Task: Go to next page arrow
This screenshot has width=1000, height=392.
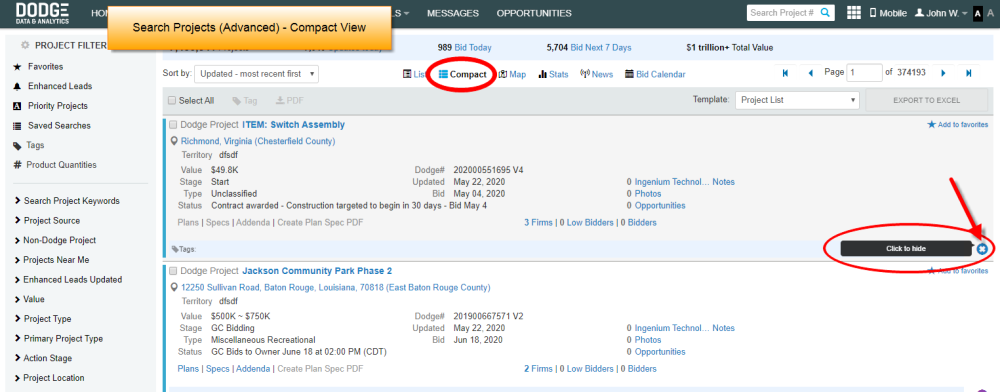Action: coord(943,73)
